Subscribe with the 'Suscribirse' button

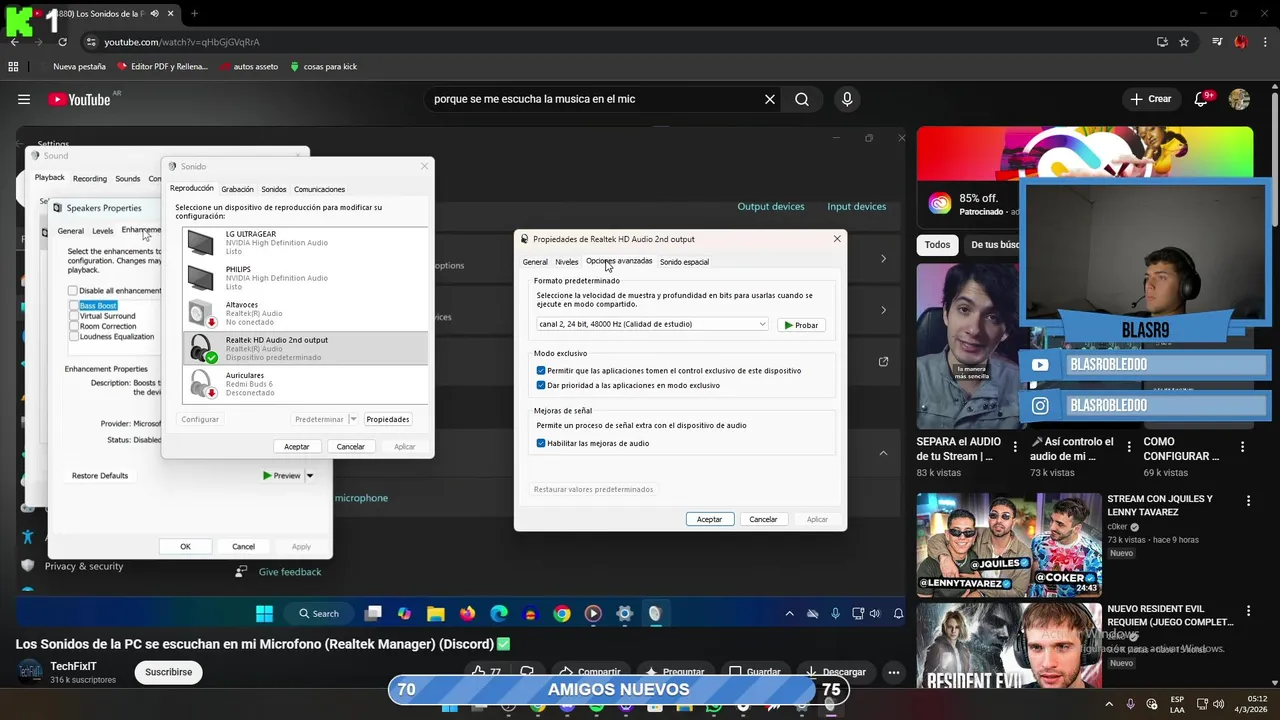168,672
